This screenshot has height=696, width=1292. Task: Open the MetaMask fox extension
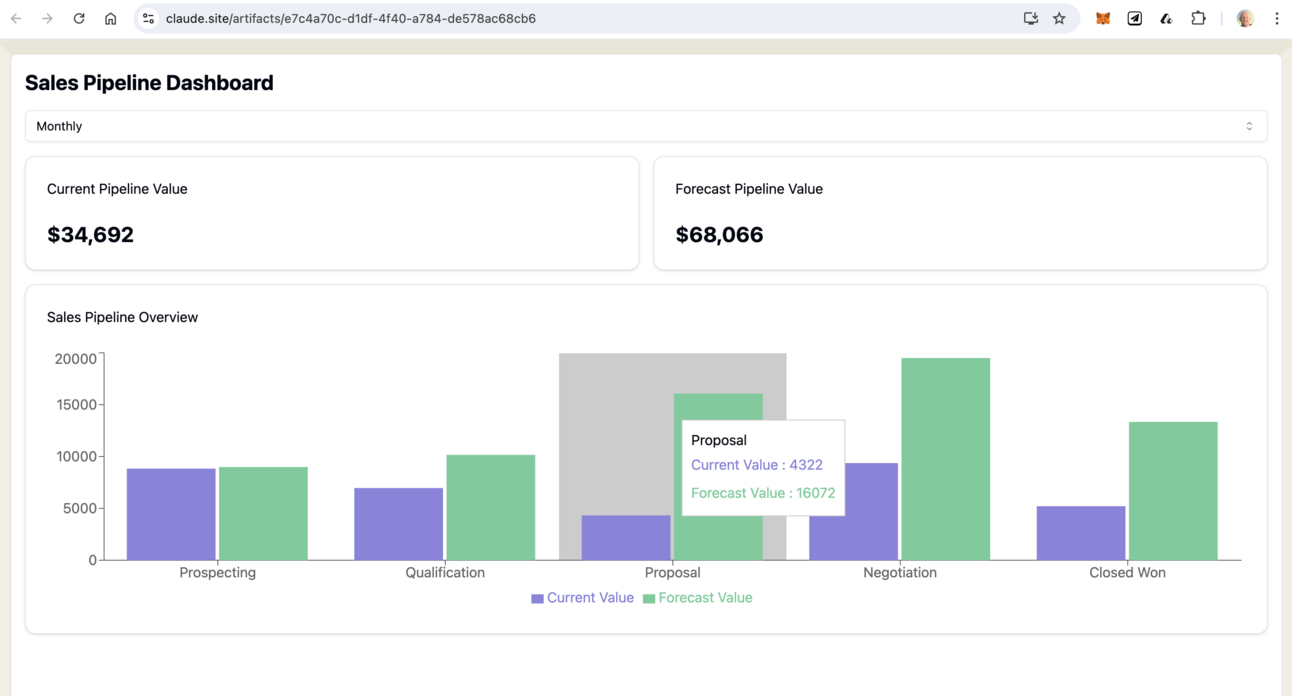coord(1103,18)
